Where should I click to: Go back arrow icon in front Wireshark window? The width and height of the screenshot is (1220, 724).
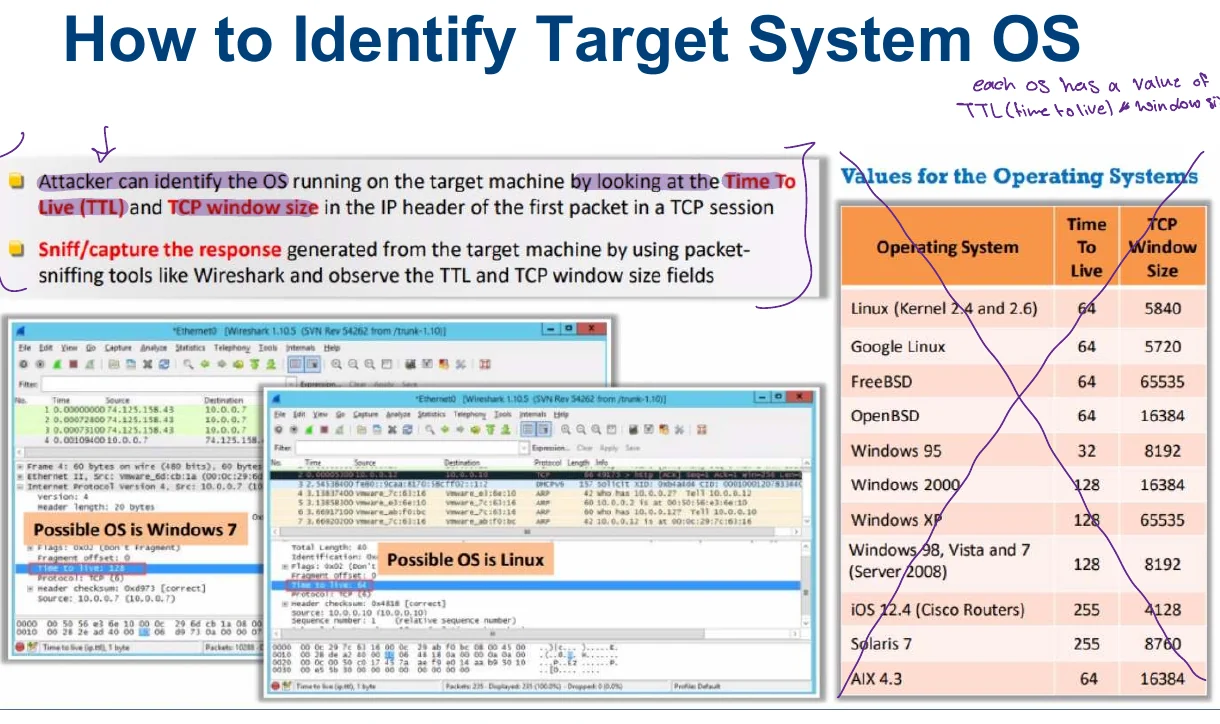pyautogui.click(x=445, y=430)
